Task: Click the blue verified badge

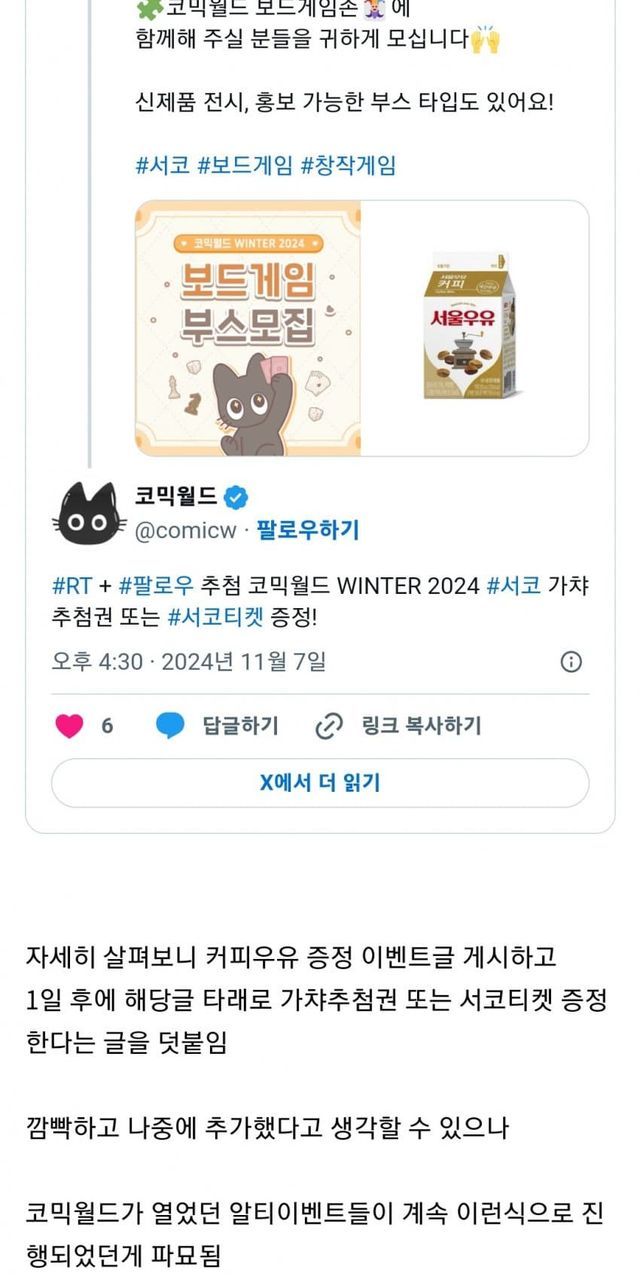Action: tap(235, 496)
